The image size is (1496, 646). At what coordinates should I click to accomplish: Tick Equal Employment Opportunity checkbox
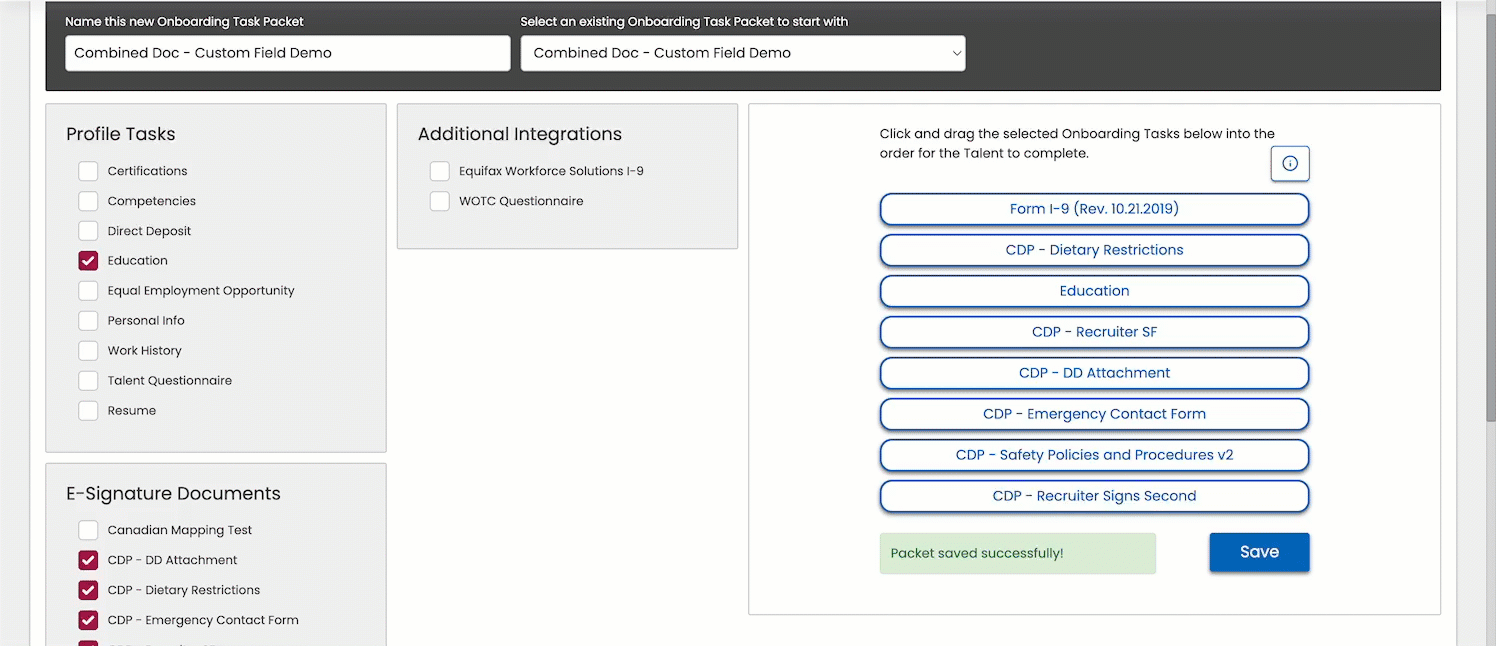click(x=89, y=291)
